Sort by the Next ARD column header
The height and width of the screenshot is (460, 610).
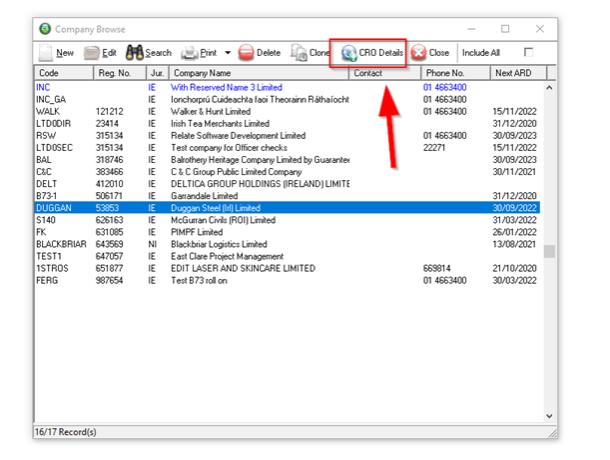click(x=519, y=73)
